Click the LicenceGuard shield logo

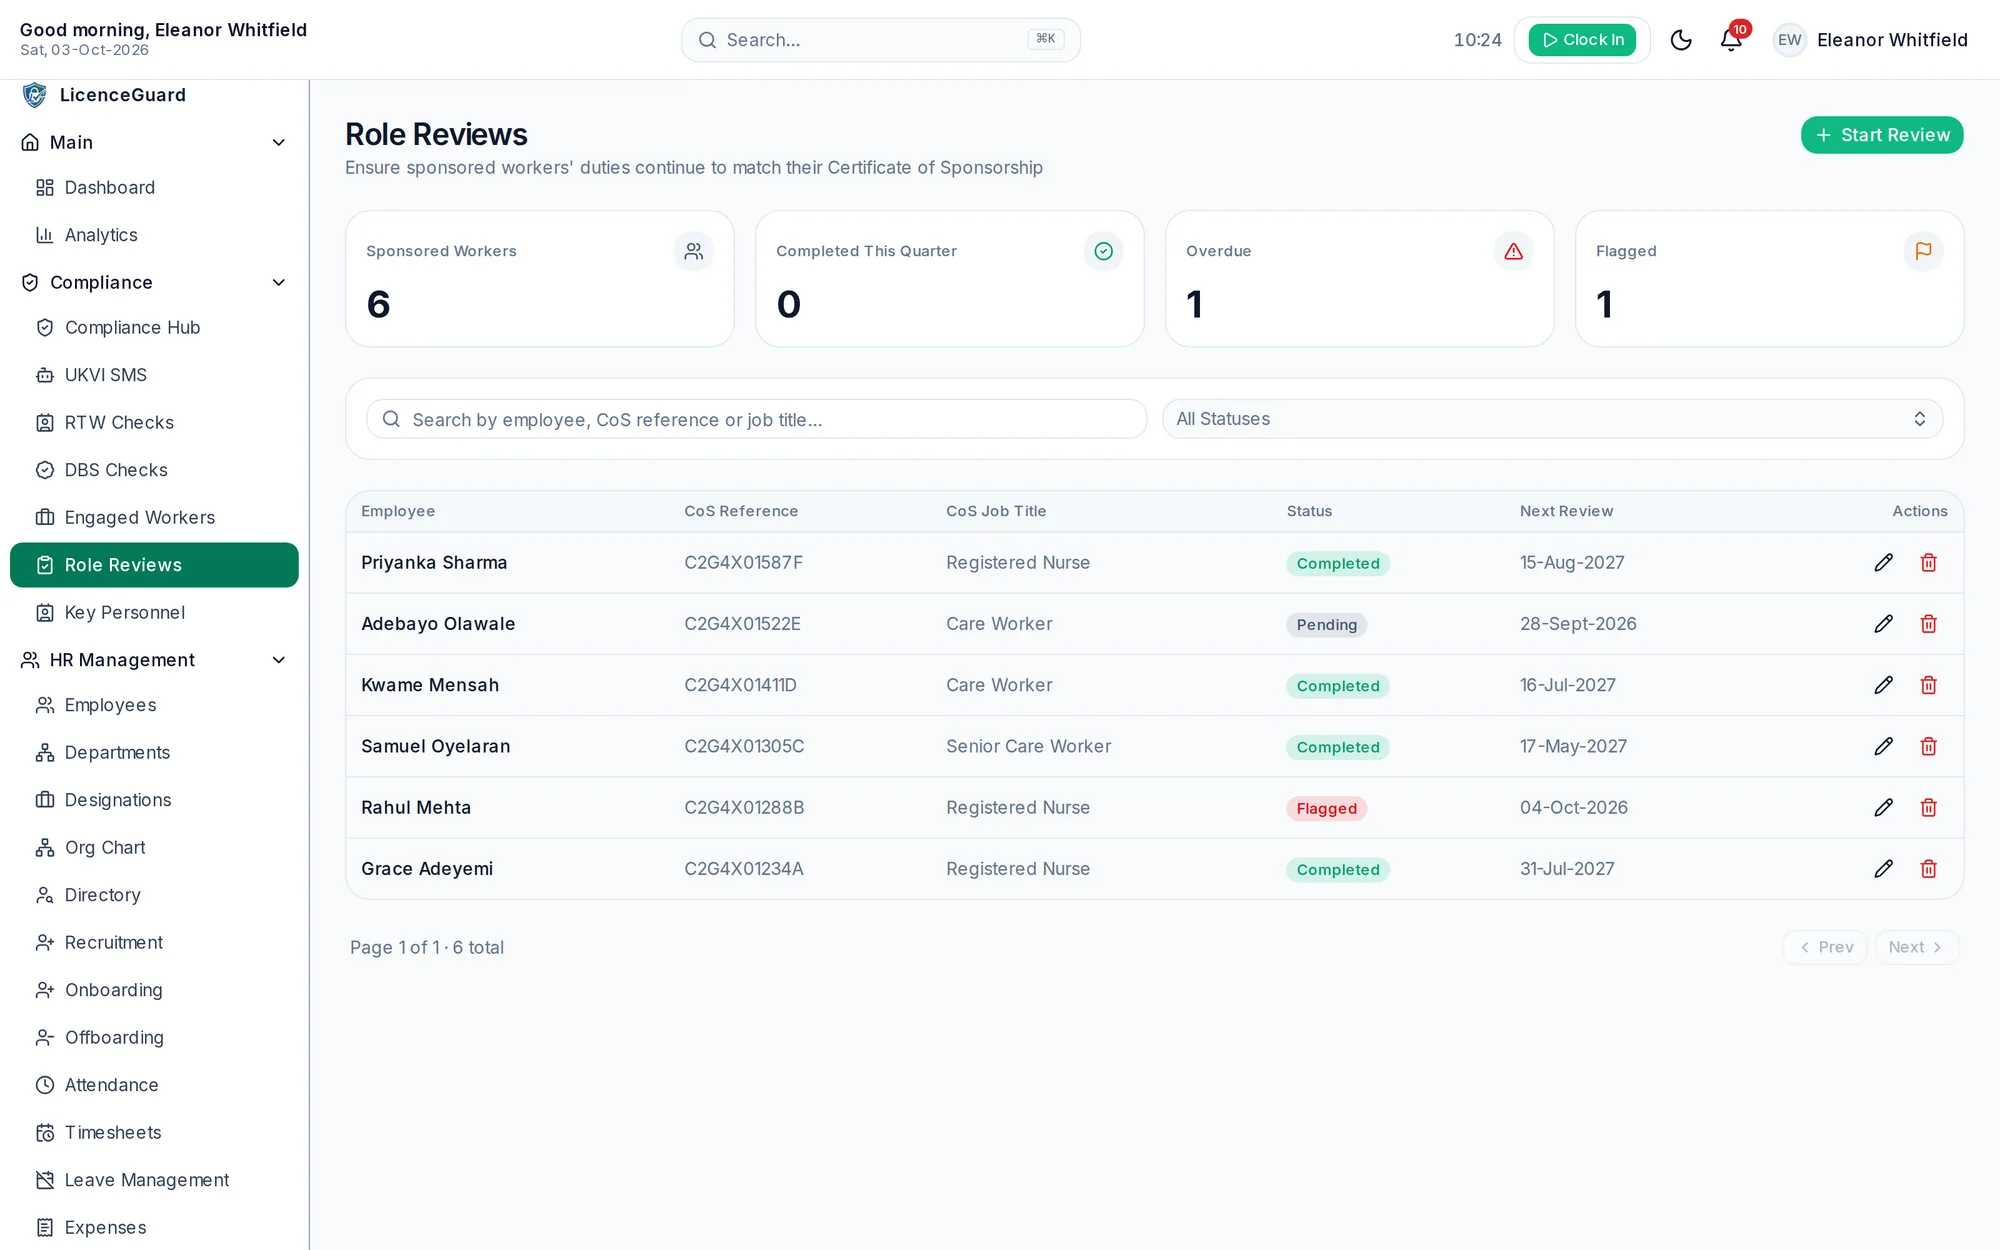(35, 95)
